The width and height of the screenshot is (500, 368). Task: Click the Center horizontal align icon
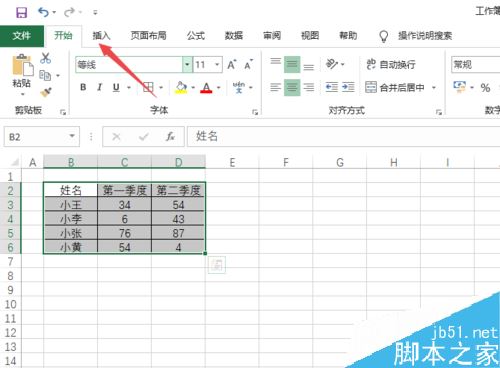tap(292, 87)
